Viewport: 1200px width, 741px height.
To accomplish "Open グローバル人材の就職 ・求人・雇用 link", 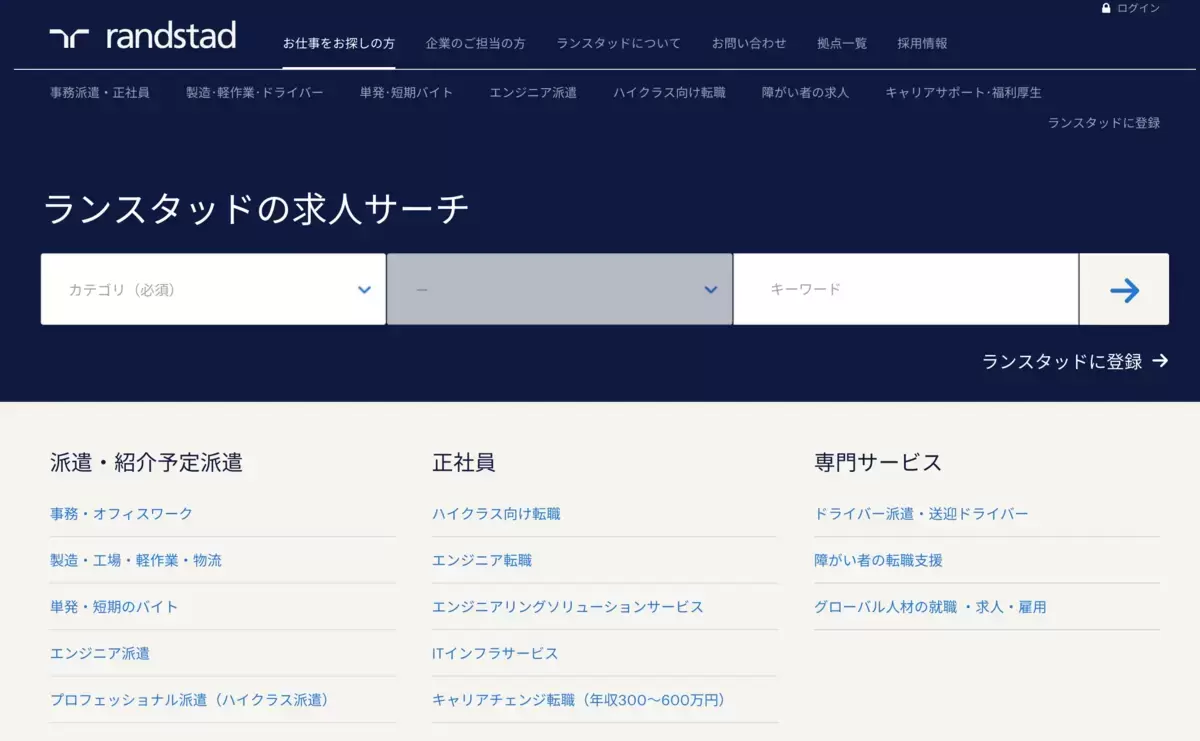I will pyautogui.click(x=930, y=607).
